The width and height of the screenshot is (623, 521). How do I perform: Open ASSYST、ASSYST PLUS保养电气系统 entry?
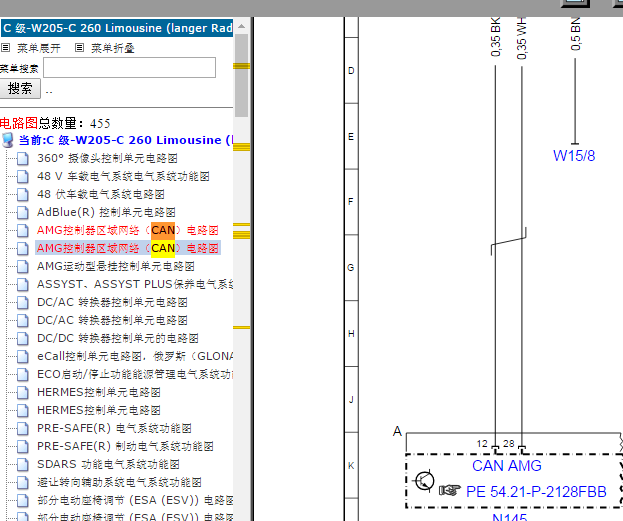[x=135, y=284]
